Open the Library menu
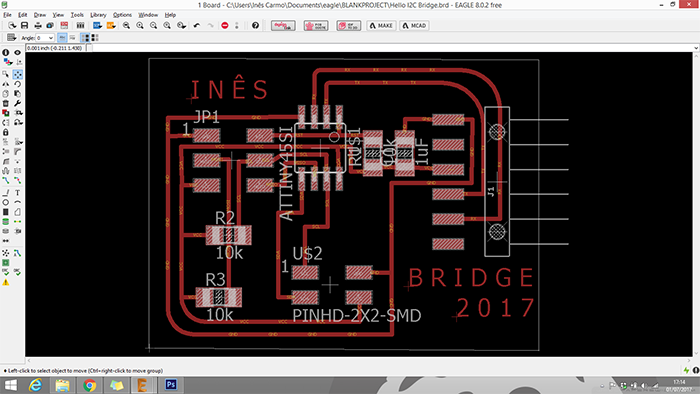Viewport: 700px width, 394px height. click(98, 15)
